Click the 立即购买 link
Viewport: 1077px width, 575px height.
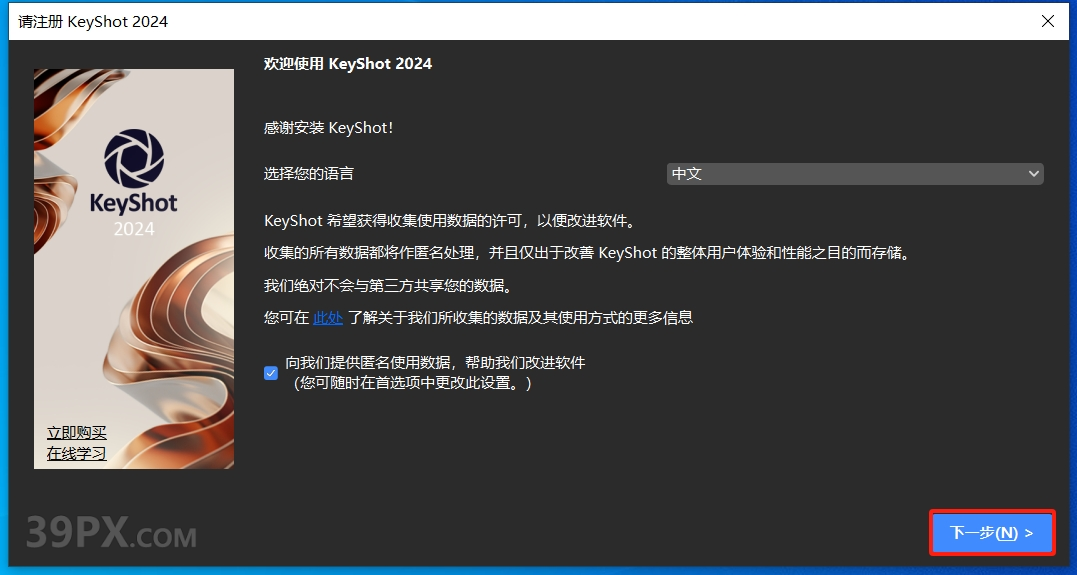tap(77, 433)
